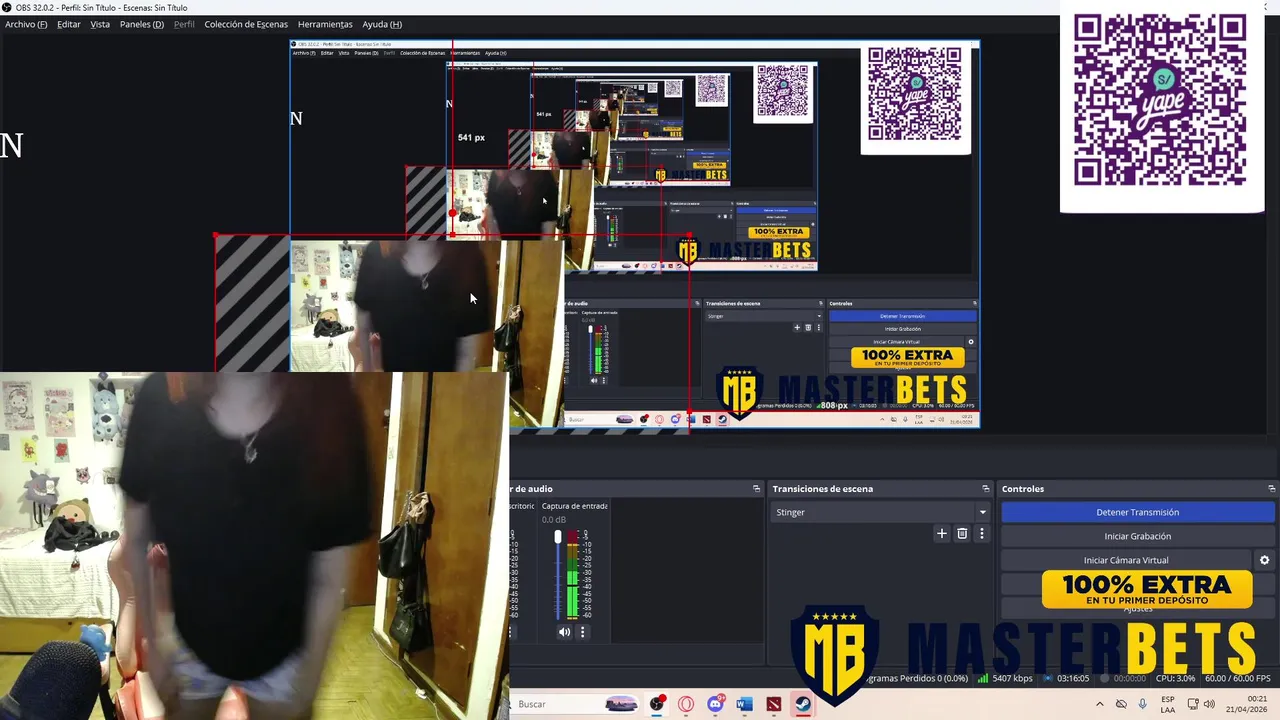This screenshot has height=720, width=1280.
Task: Add a new scene transition
Action: 941,534
